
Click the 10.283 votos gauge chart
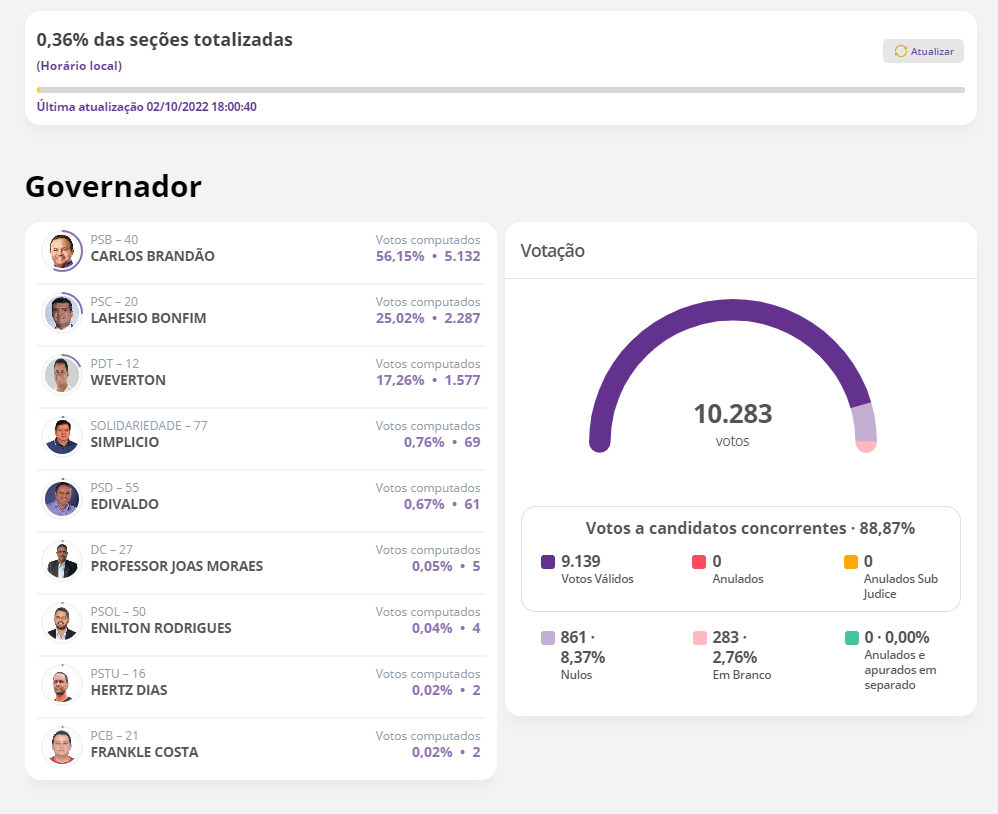(x=732, y=380)
